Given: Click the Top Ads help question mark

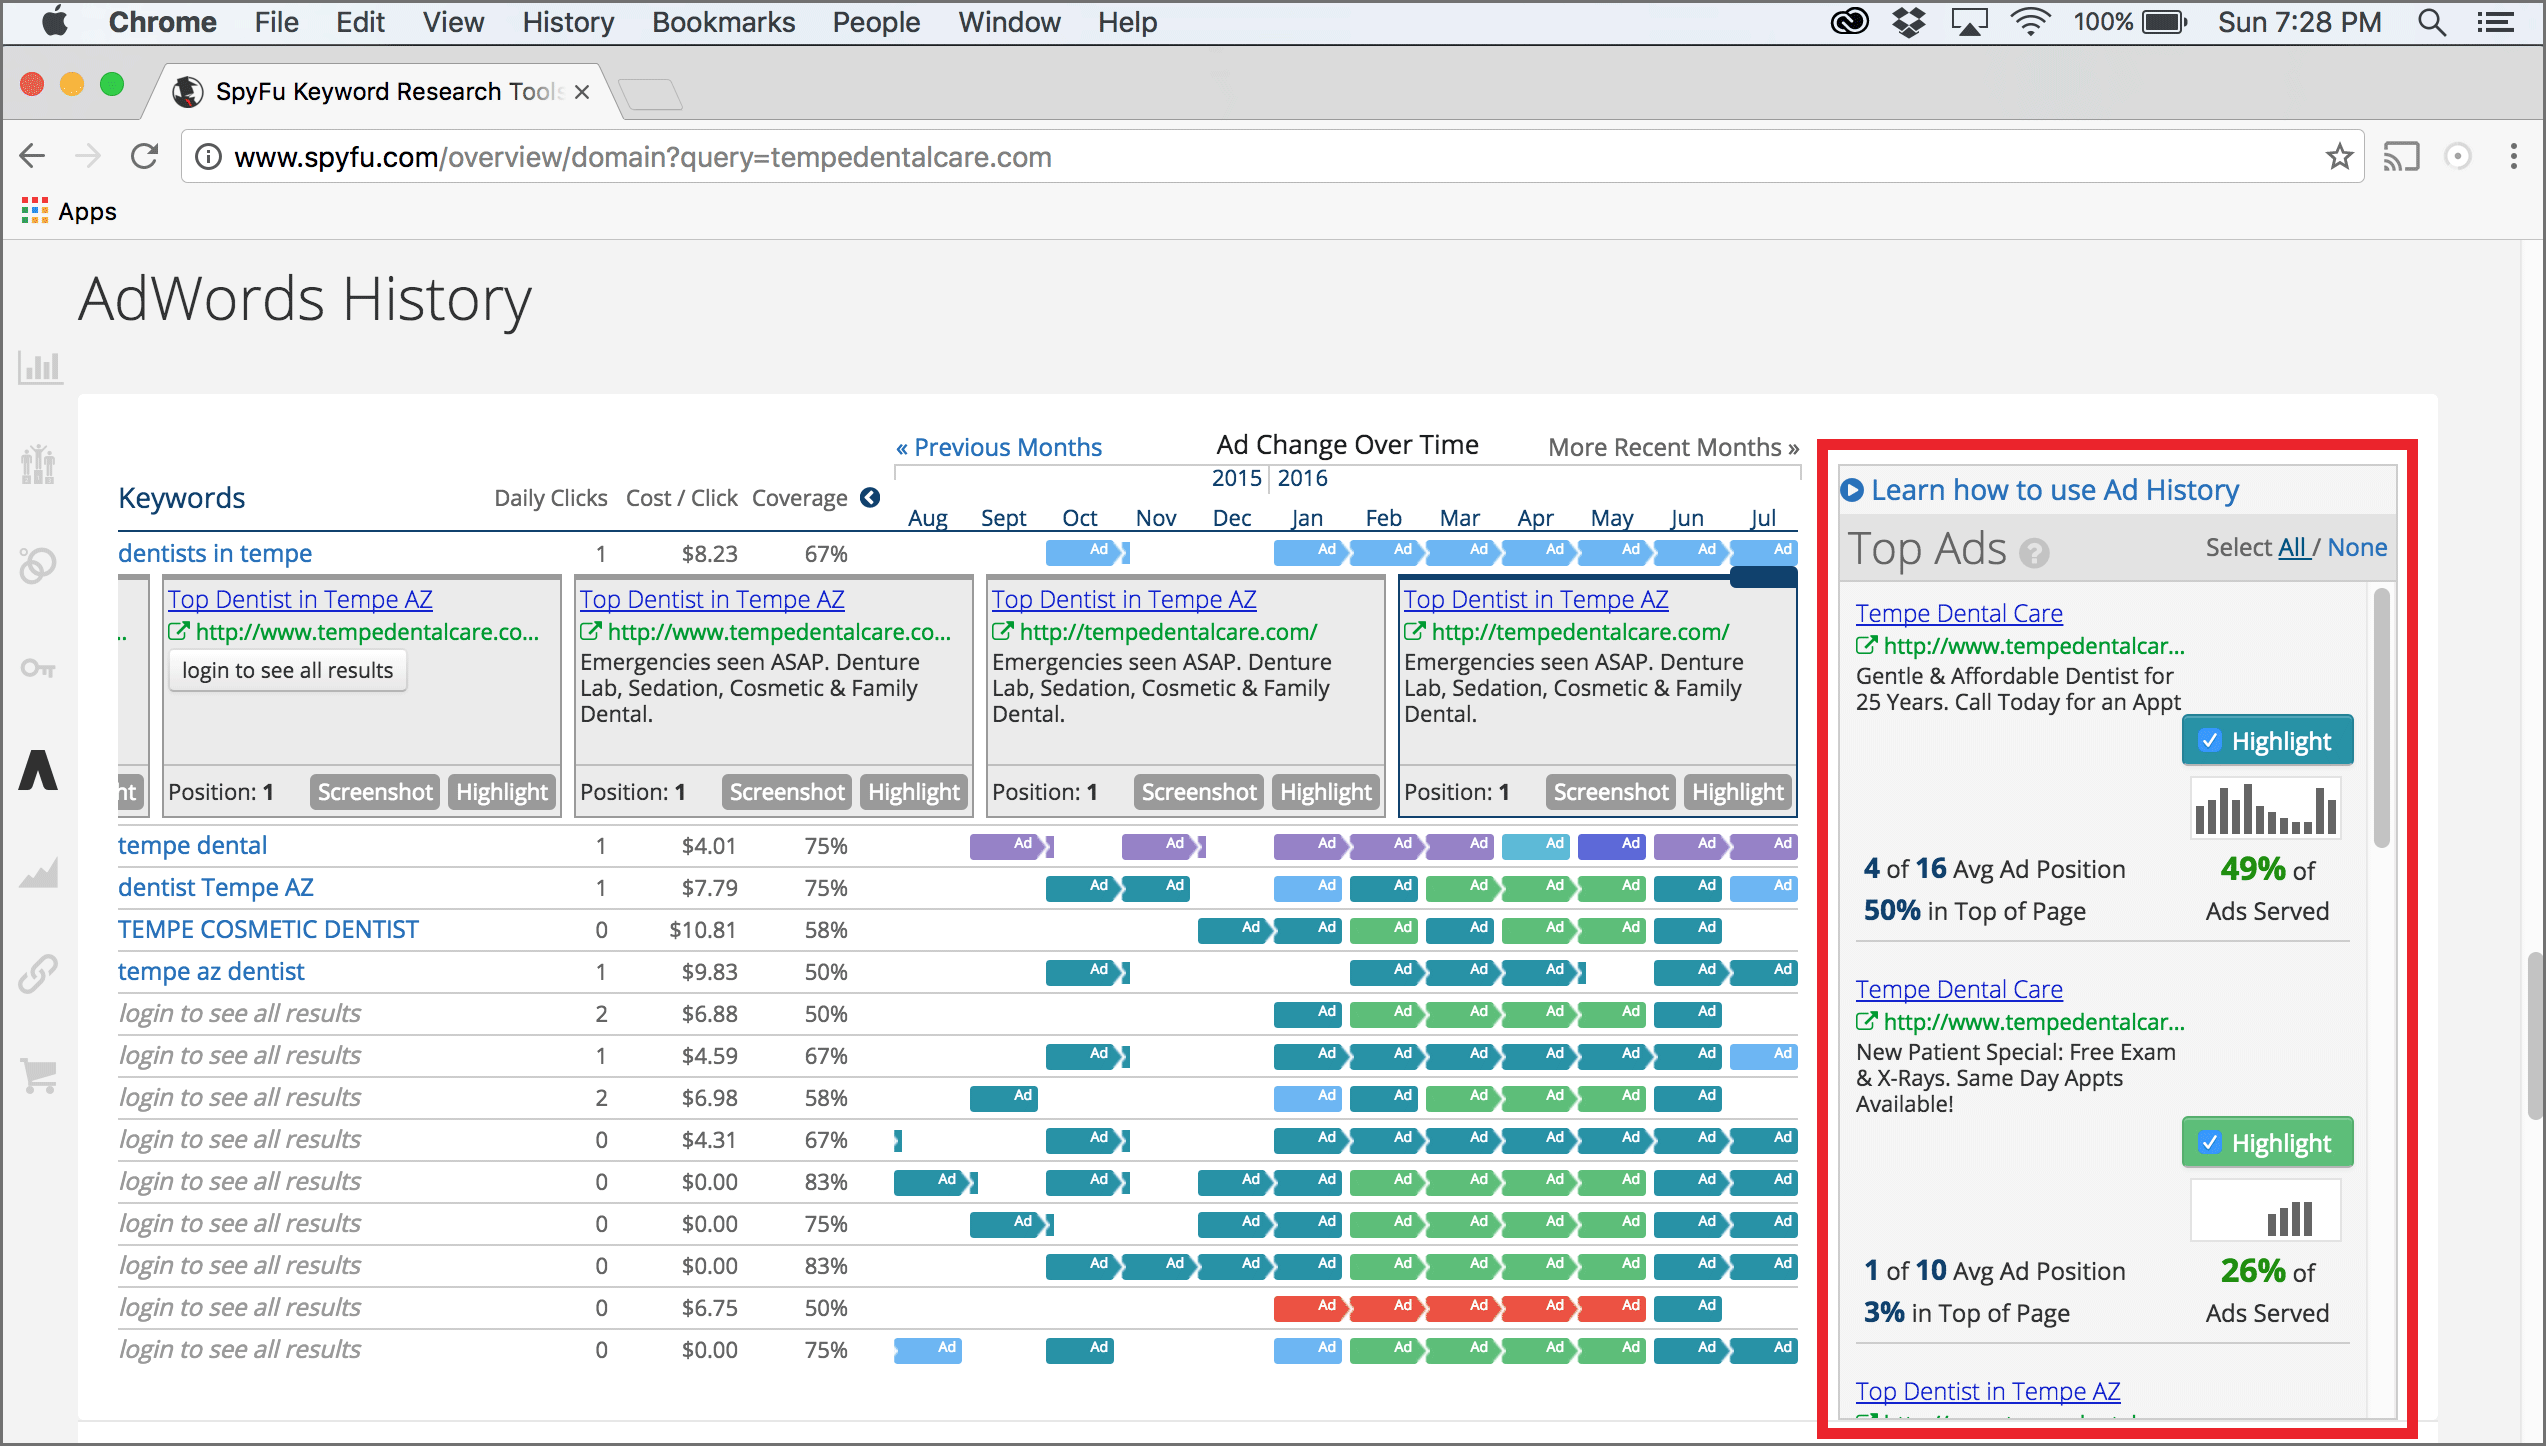Looking at the screenshot, I should pos(2034,553).
